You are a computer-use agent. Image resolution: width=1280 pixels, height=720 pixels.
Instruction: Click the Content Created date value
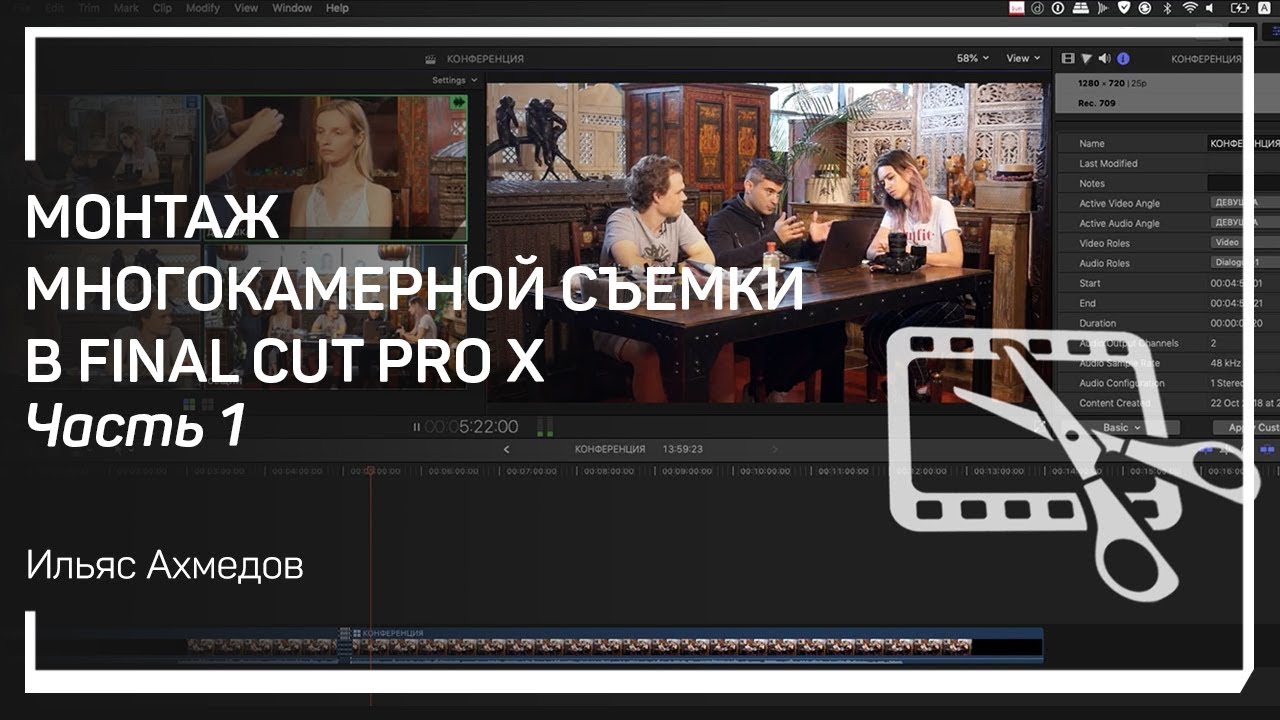click(1245, 403)
